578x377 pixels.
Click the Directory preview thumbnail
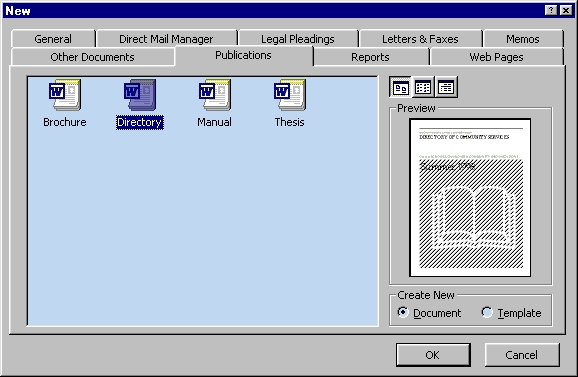pos(470,198)
